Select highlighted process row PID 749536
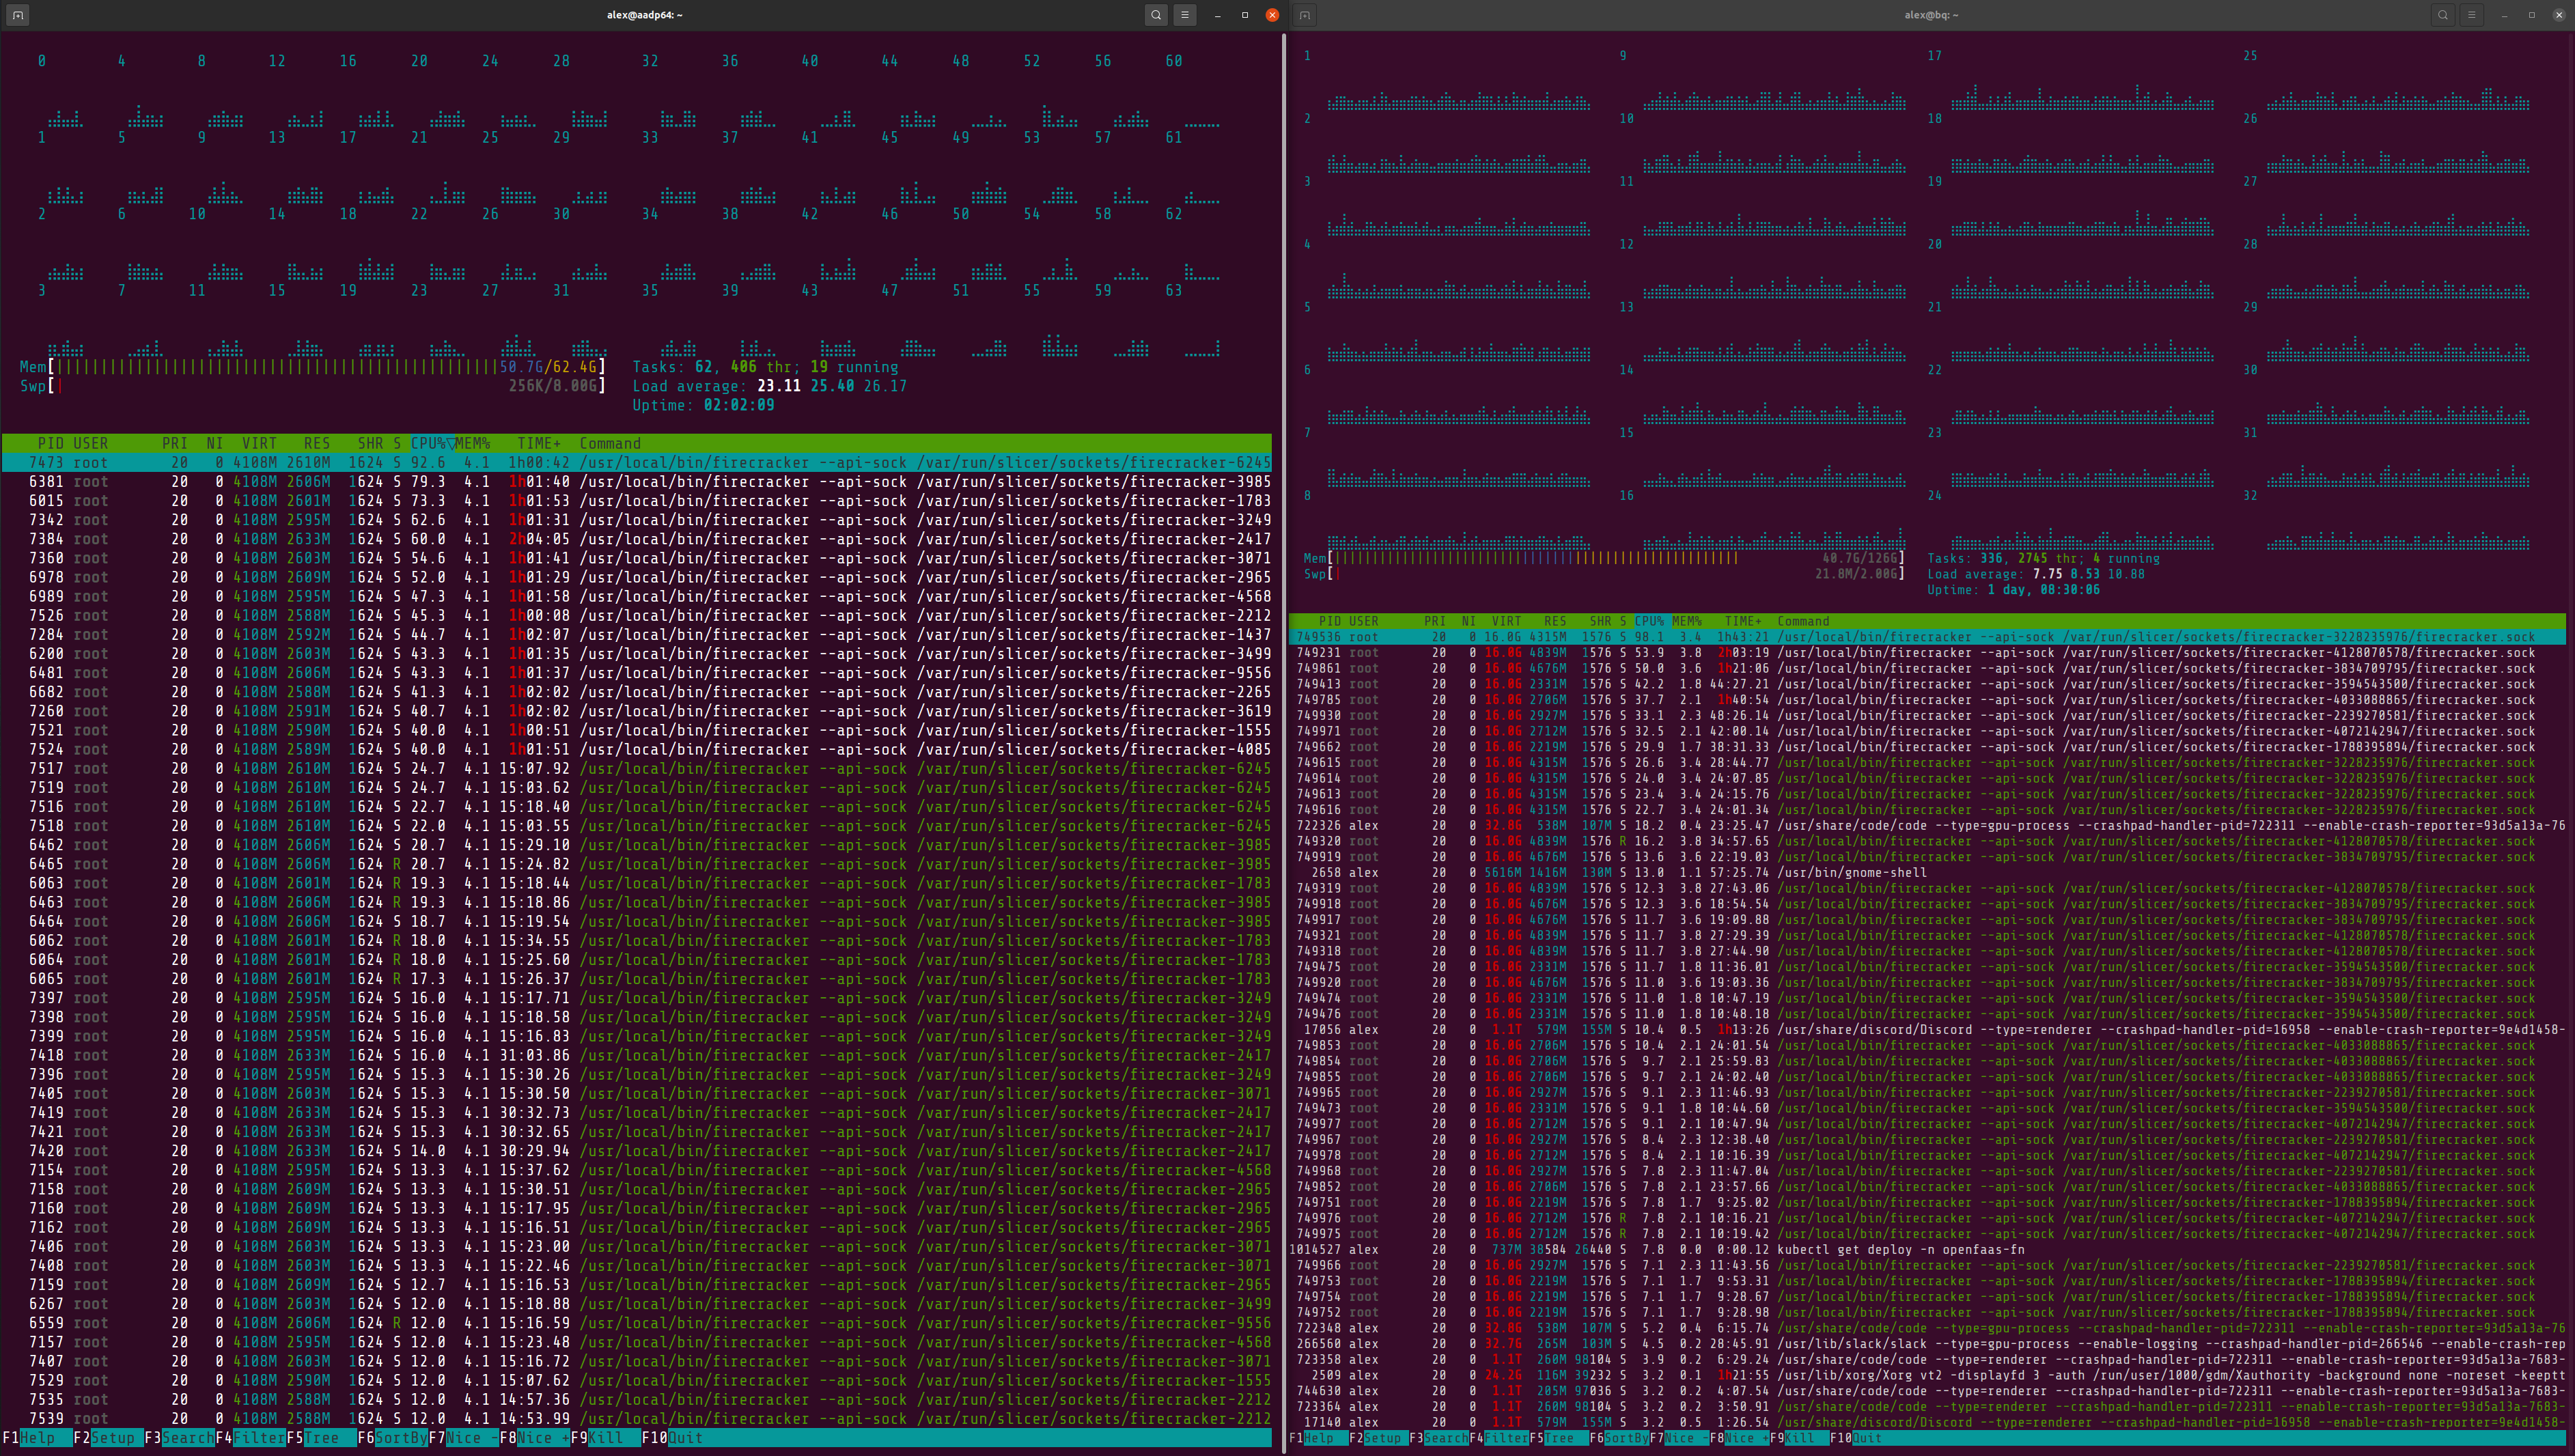 [x=1928, y=637]
